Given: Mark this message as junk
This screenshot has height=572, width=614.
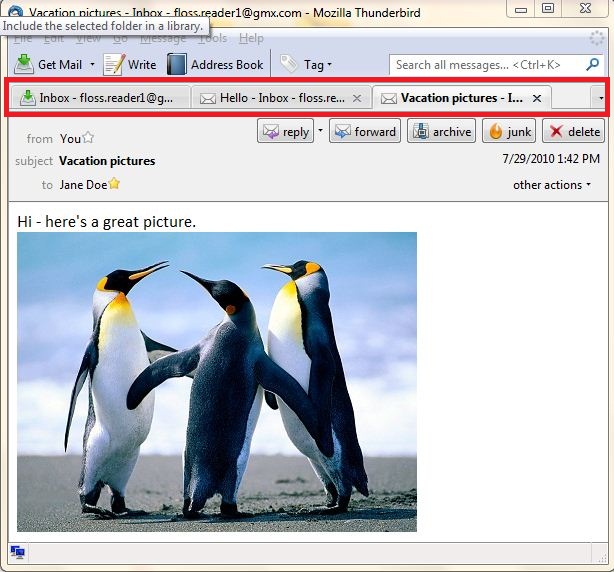Looking at the screenshot, I should (x=509, y=132).
